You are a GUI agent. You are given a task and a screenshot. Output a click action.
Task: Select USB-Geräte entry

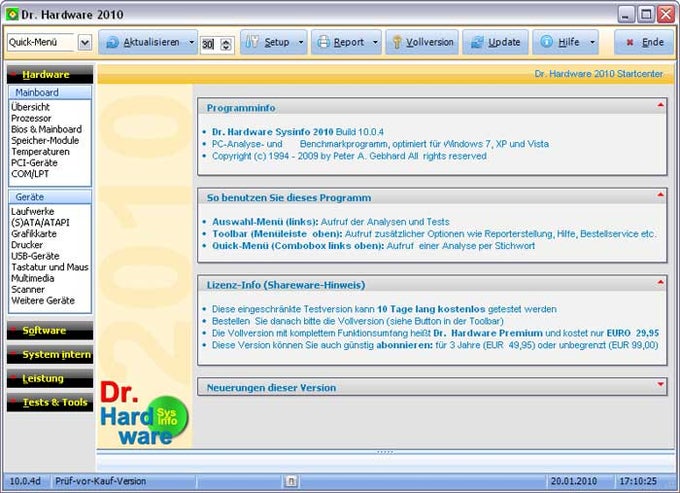click(35, 256)
